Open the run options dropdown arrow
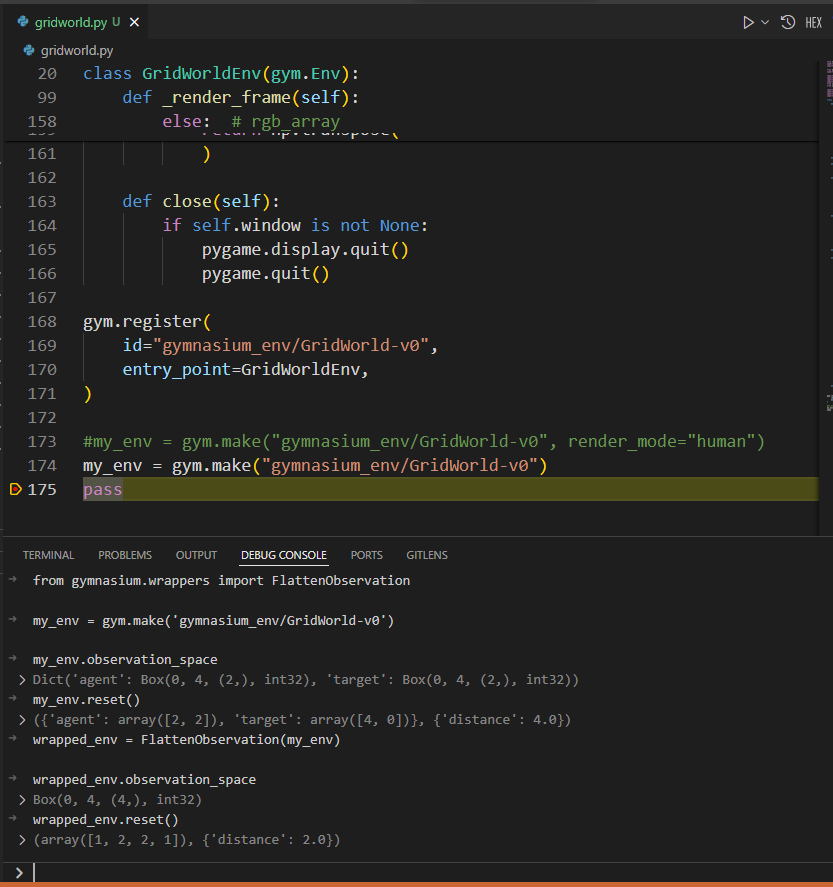 tap(765, 23)
